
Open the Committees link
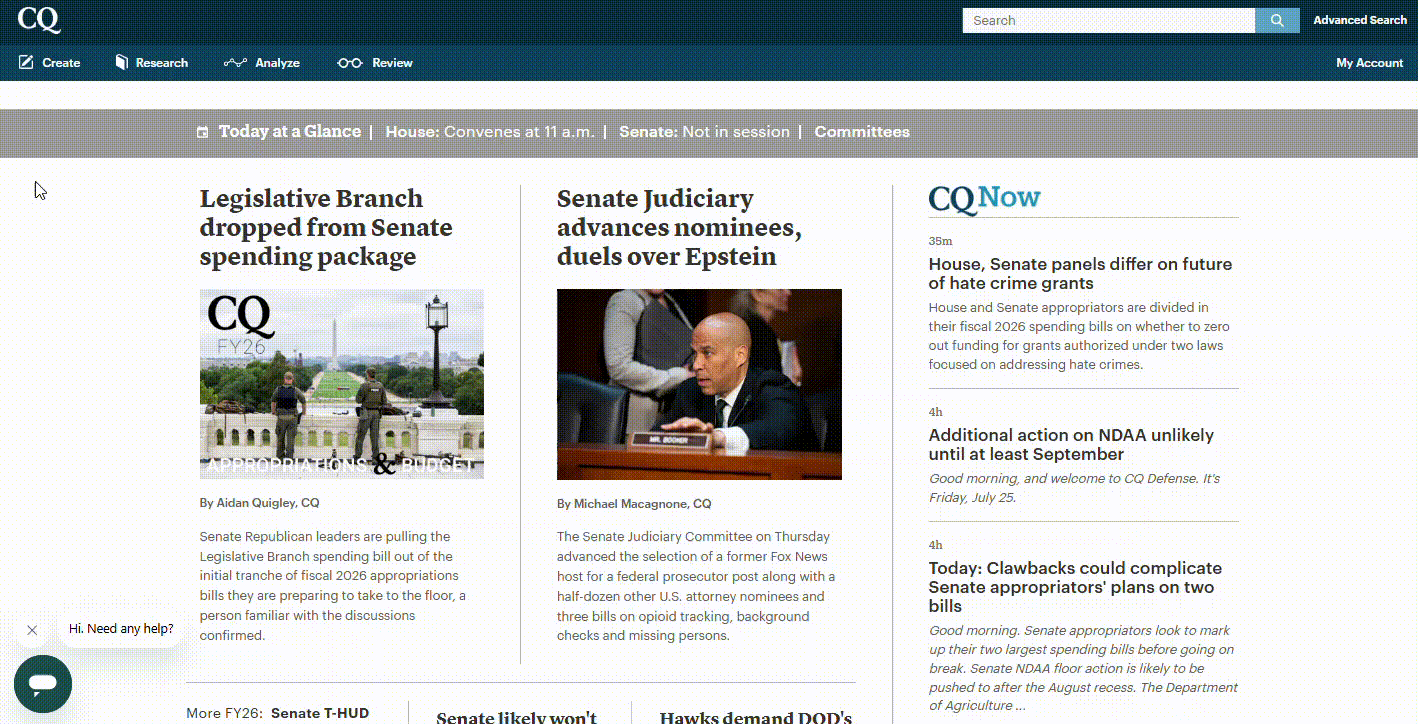(862, 131)
